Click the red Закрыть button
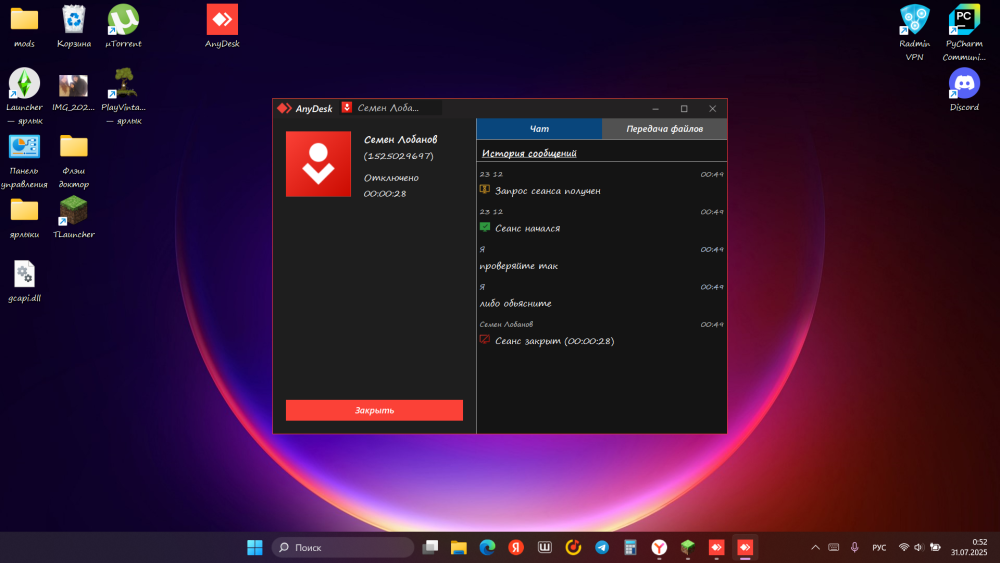The width and height of the screenshot is (1000, 563). (374, 410)
